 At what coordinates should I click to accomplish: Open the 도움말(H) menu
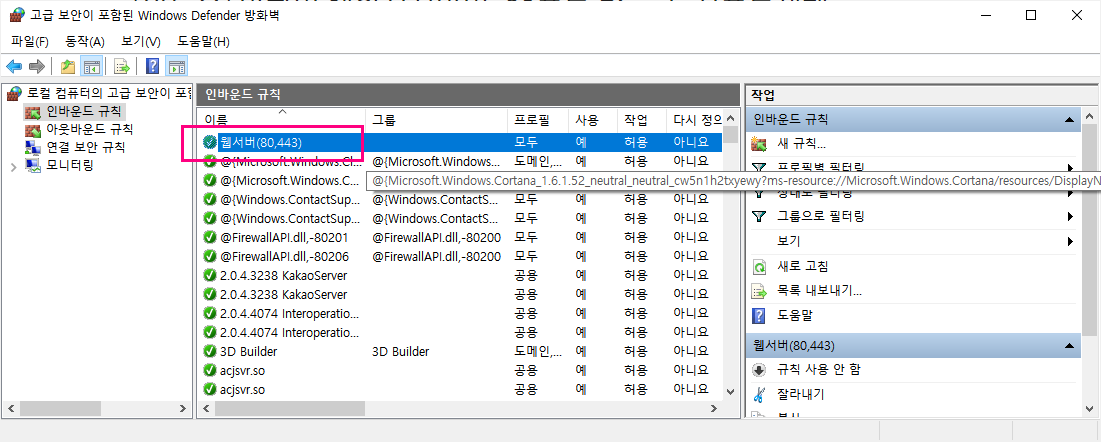click(204, 41)
